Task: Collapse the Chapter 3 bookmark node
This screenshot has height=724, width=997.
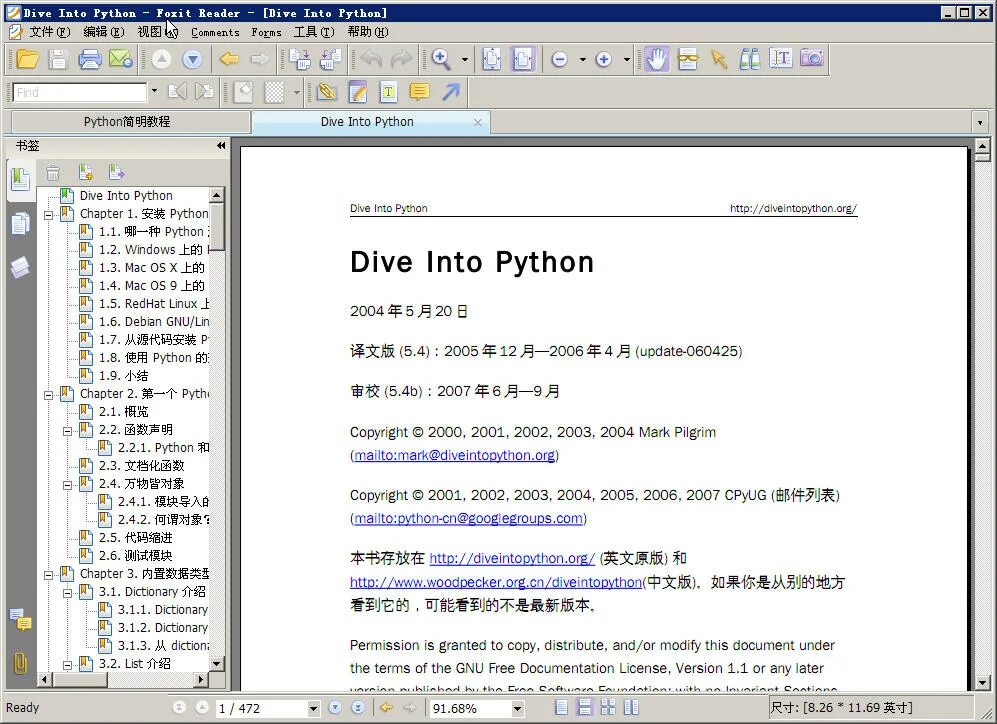Action: [48, 575]
